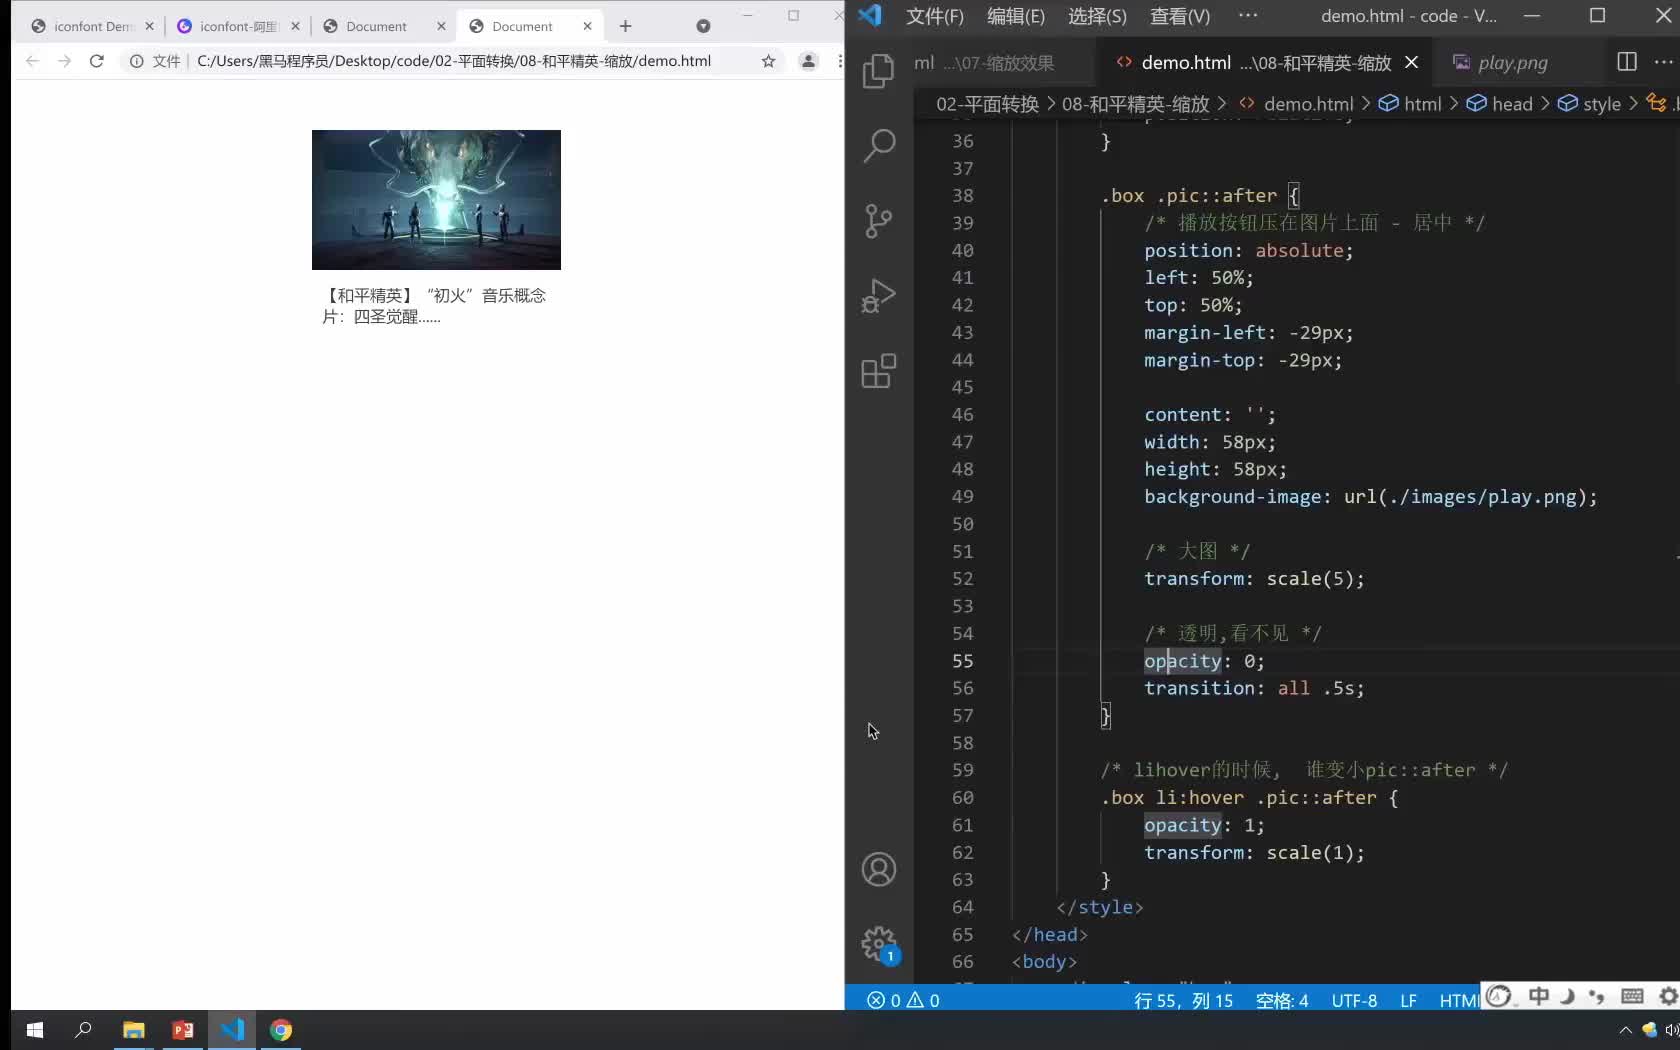Click the 08-和平精英-缩放 breadcrumb
This screenshot has height=1050, width=1680.
click(1135, 104)
